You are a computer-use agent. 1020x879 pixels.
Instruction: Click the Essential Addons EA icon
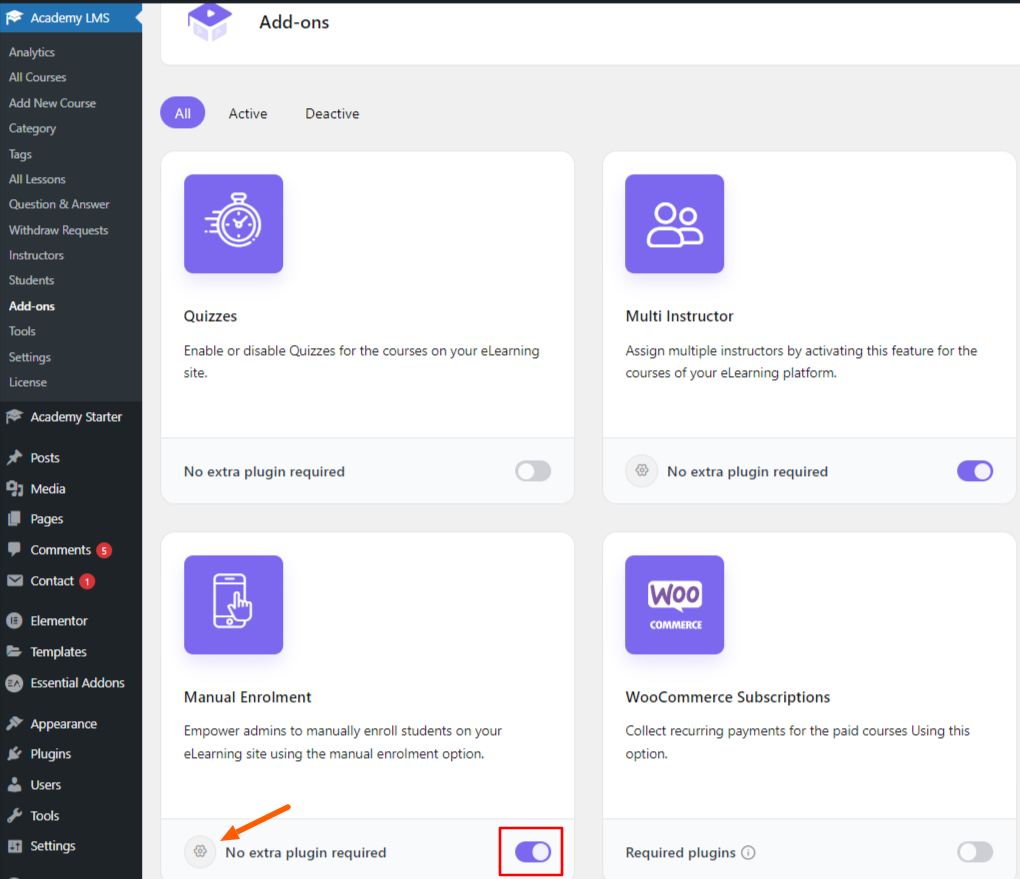[x=14, y=683]
